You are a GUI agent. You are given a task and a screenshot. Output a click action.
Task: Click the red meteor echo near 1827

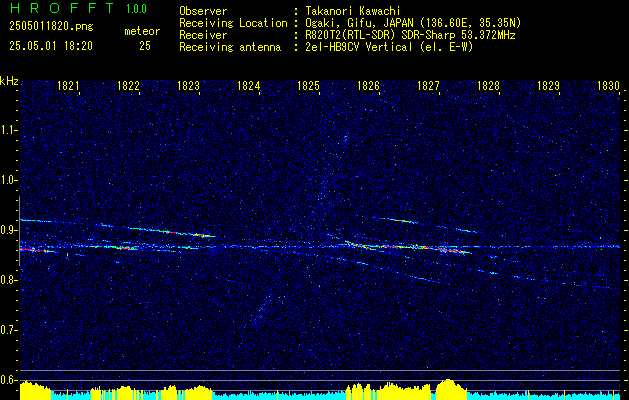449,250
